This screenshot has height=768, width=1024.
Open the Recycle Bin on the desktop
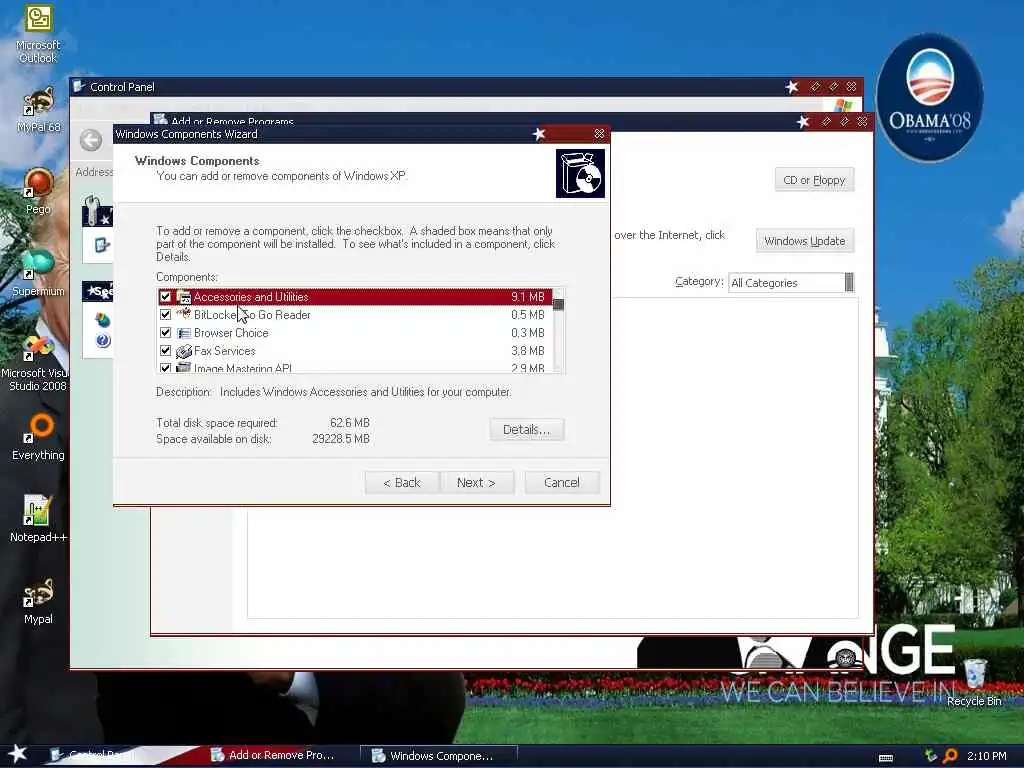pyautogui.click(x=974, y=682)
